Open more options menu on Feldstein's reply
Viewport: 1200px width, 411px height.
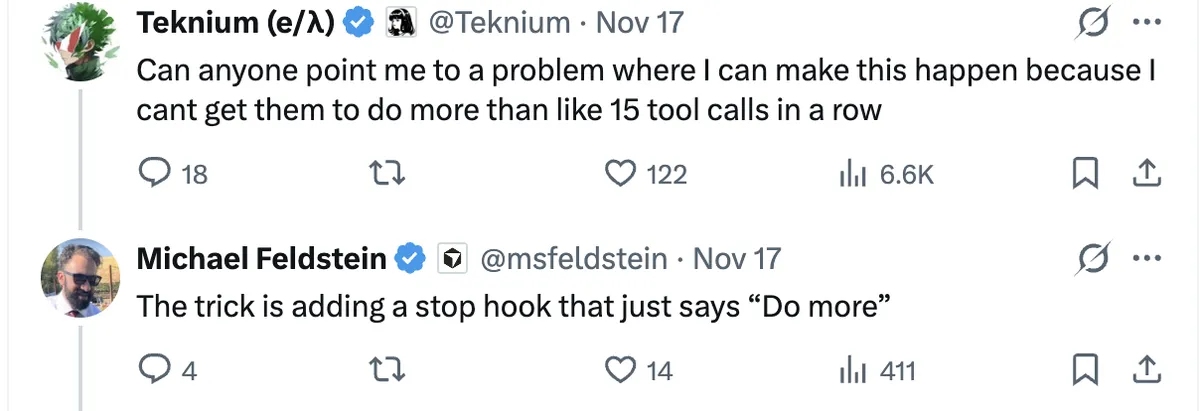click(x=1145, y=259)
